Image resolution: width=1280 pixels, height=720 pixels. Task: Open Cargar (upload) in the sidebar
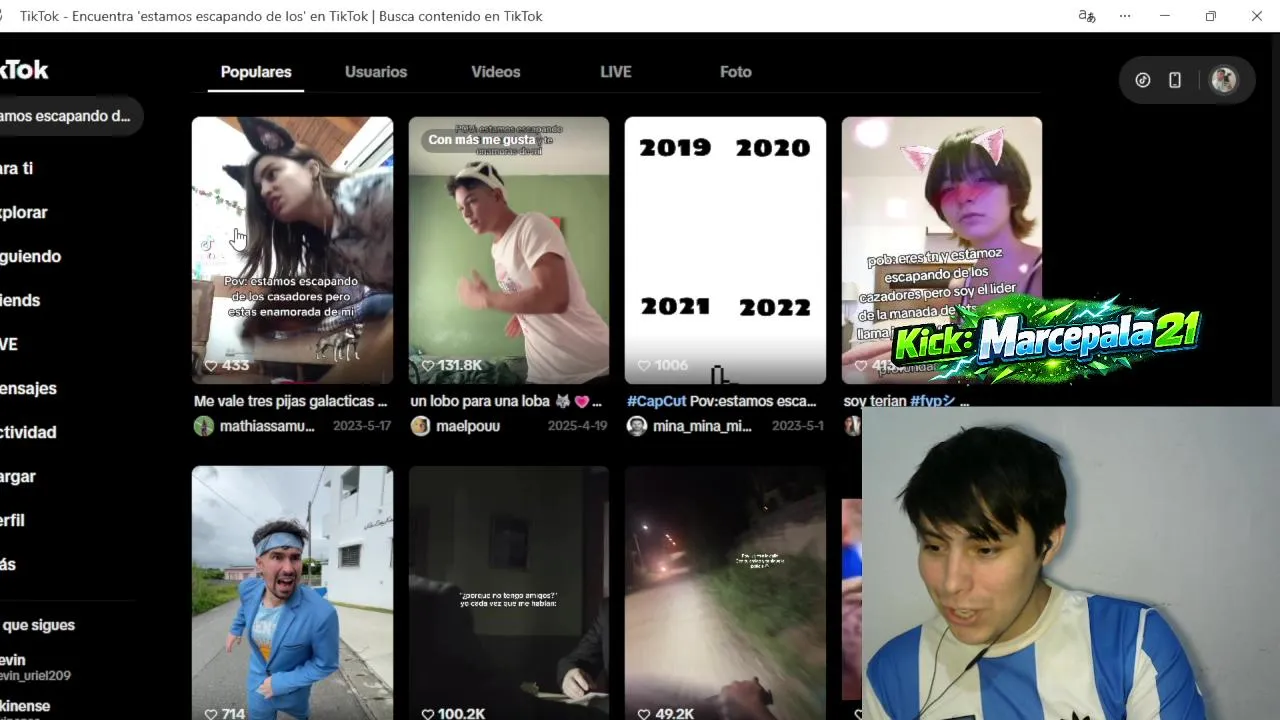[18, 476]
